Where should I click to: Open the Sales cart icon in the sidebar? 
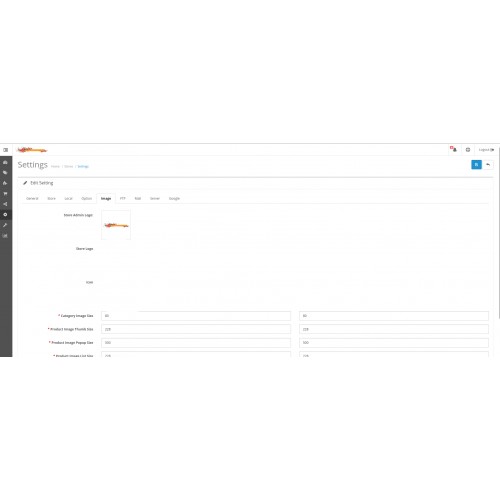click(x=5, y=194)
